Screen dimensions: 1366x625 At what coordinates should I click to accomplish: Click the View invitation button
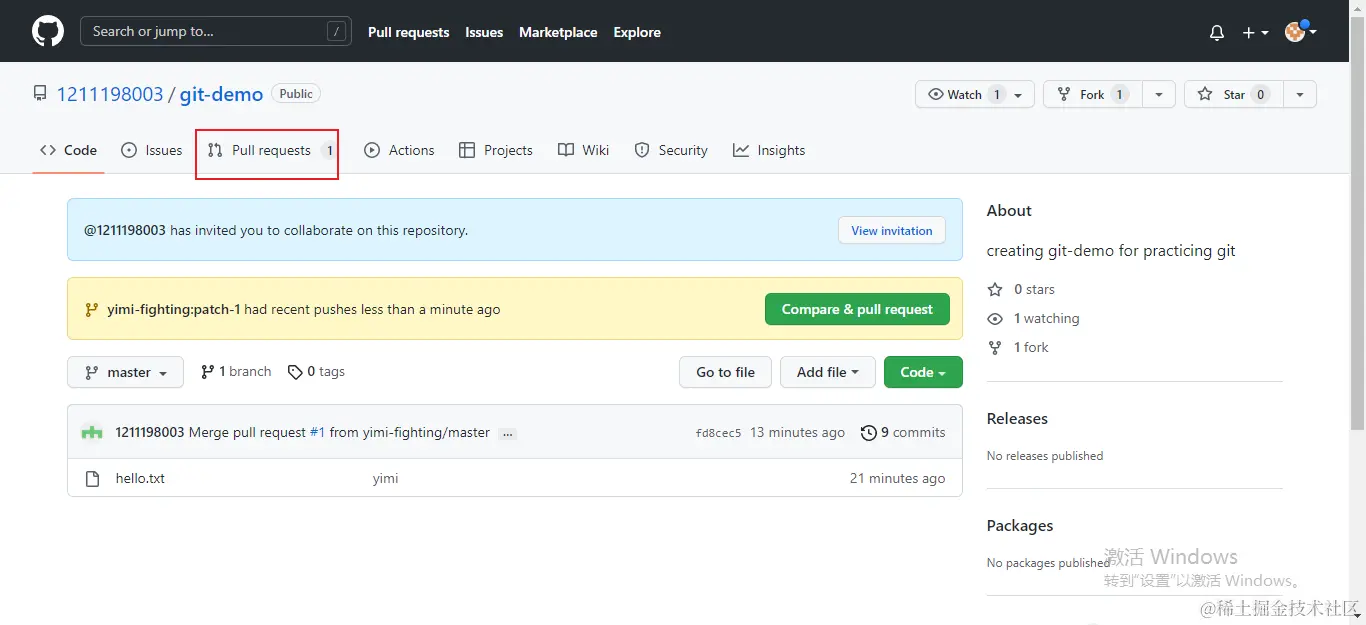(892, 230)
